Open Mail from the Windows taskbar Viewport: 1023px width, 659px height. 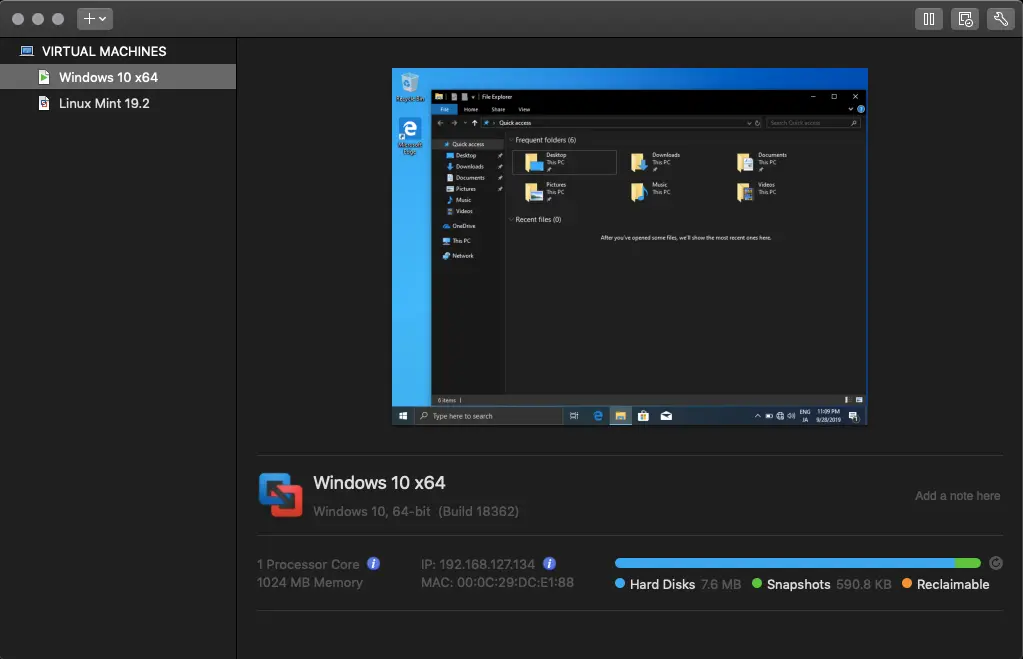point(665,415)
